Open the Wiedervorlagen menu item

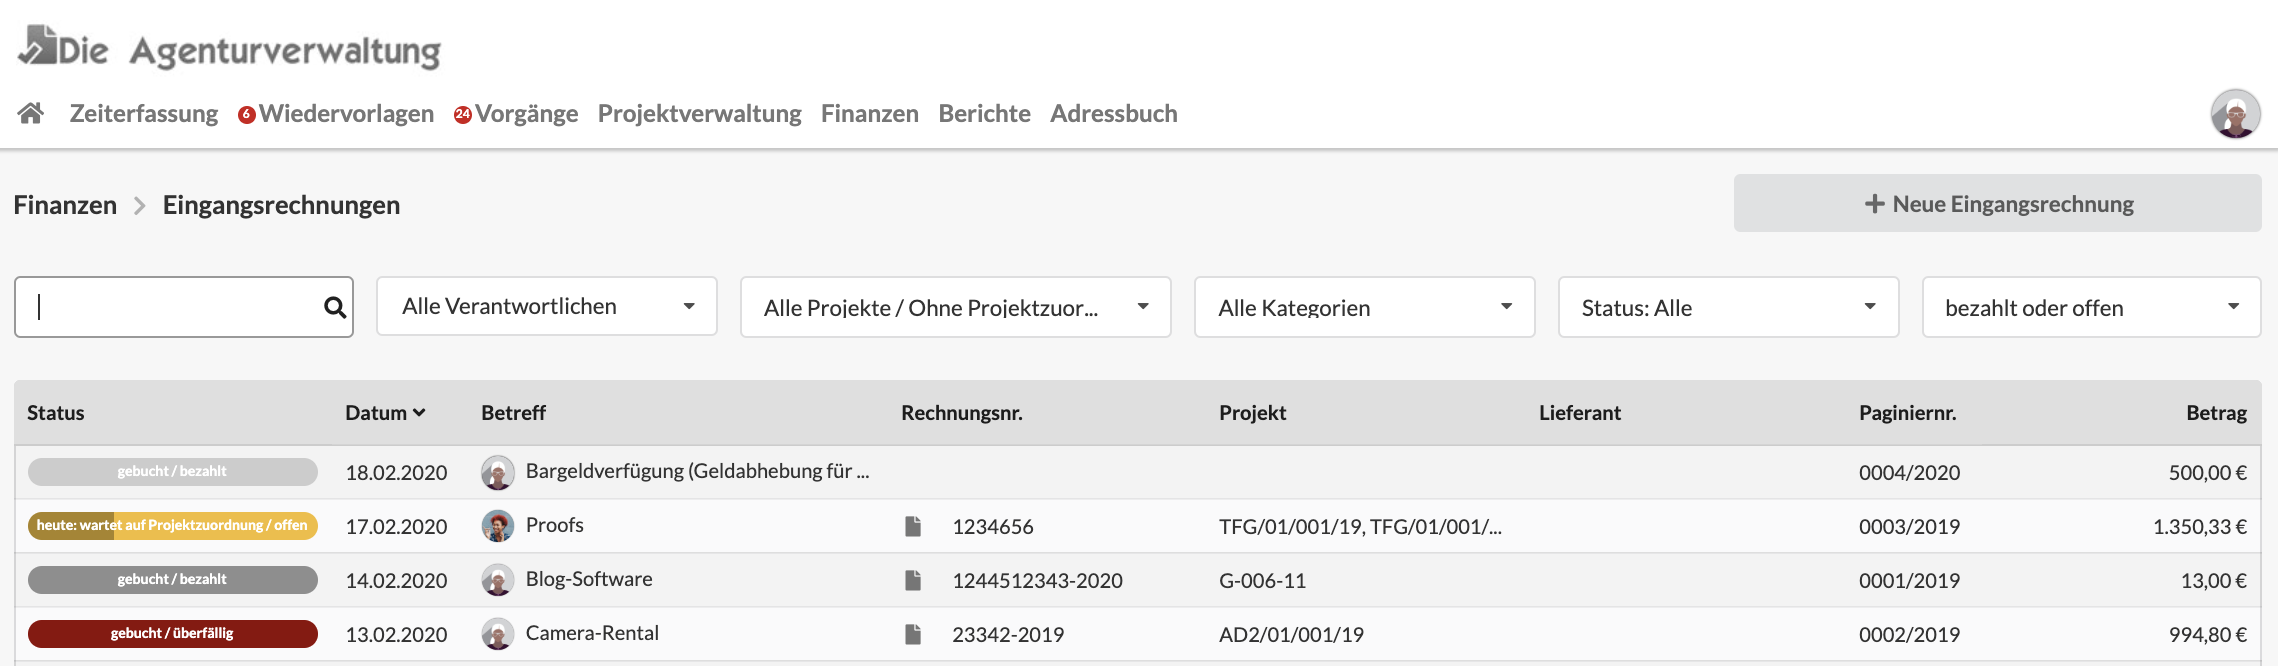coord(346,114)
